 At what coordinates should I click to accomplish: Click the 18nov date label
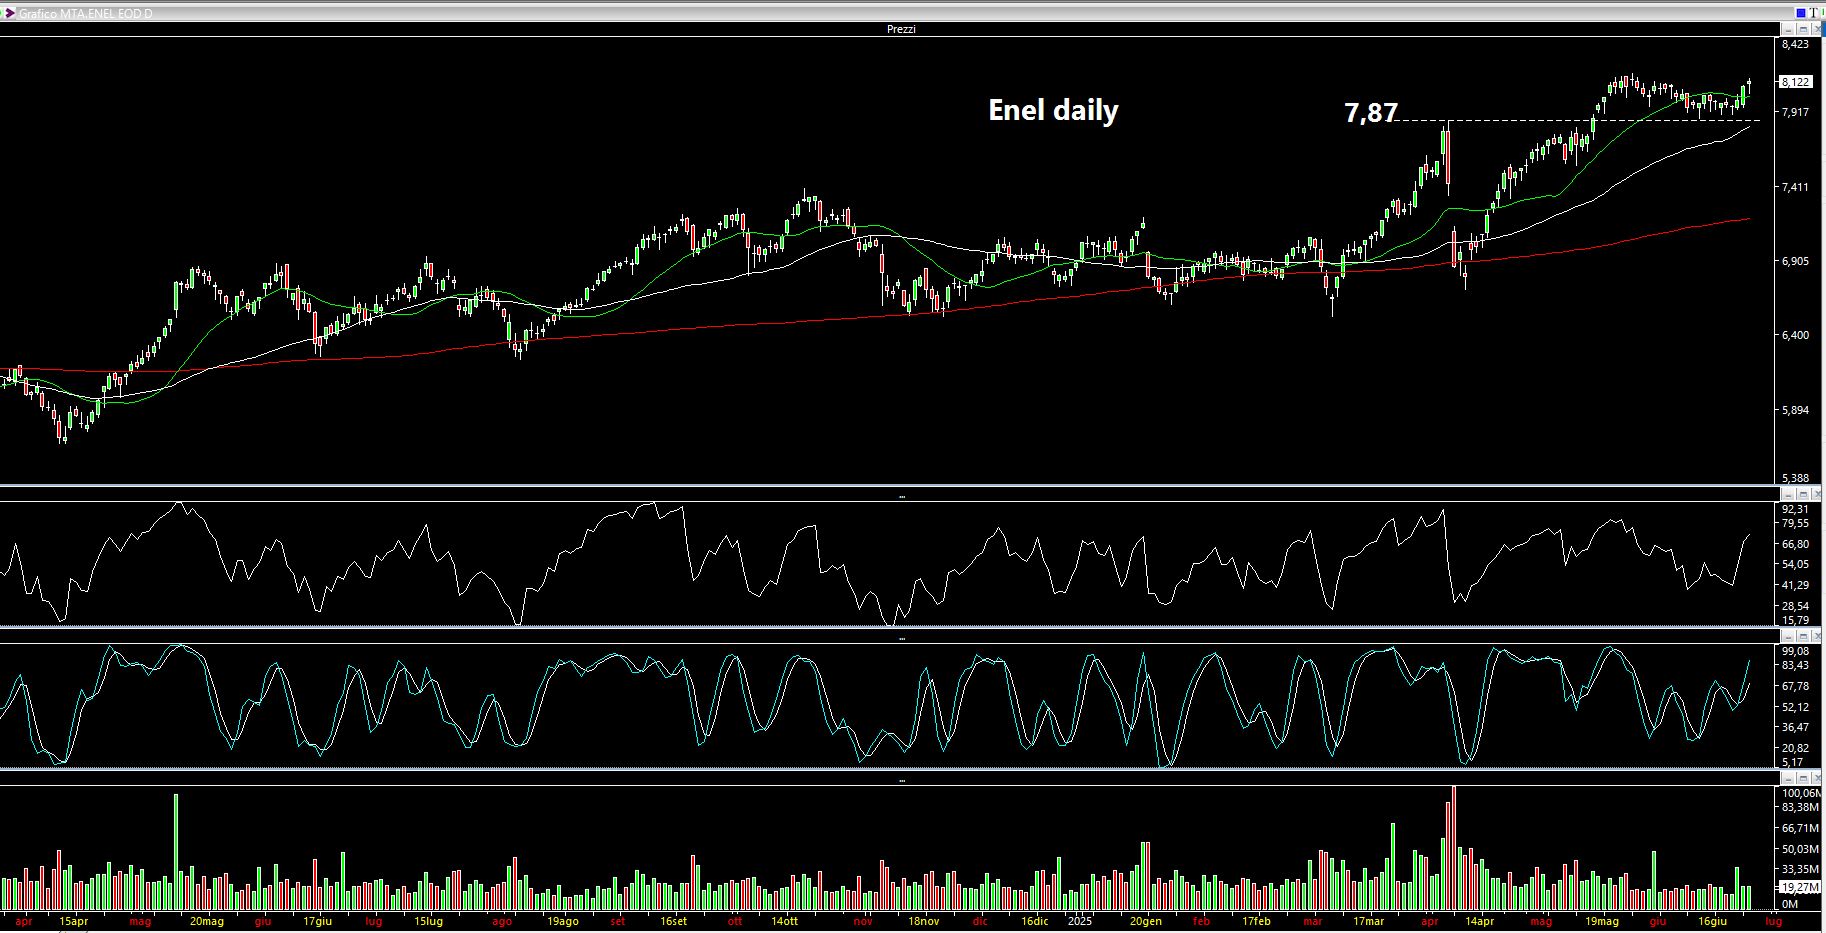click(923, 922)
